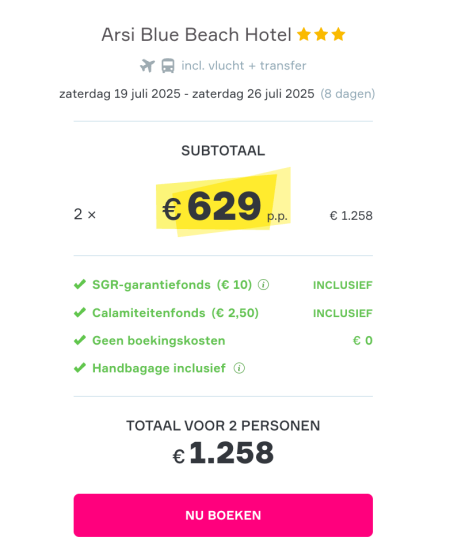Click the €1.258 total price
This screenshot has width=450, height=549.
tap(223, 453)
